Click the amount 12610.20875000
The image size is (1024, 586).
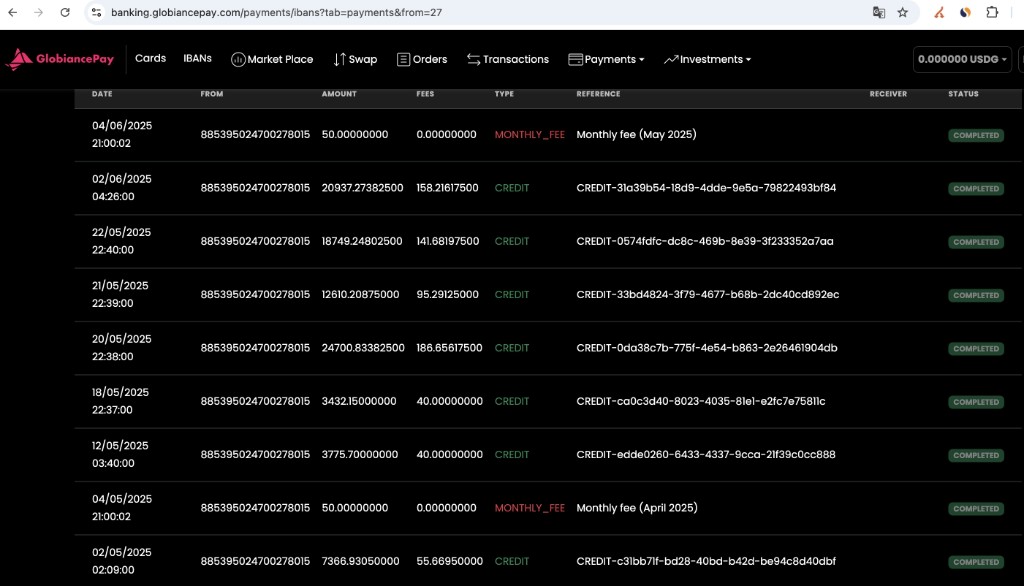tap(360, 295)
